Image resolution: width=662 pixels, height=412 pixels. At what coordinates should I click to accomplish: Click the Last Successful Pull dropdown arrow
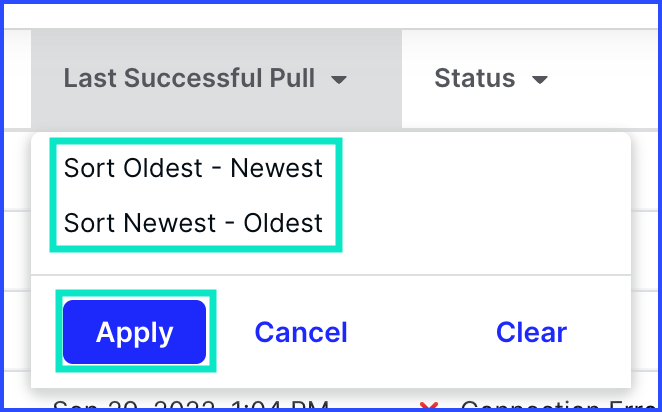coord(339,79)
